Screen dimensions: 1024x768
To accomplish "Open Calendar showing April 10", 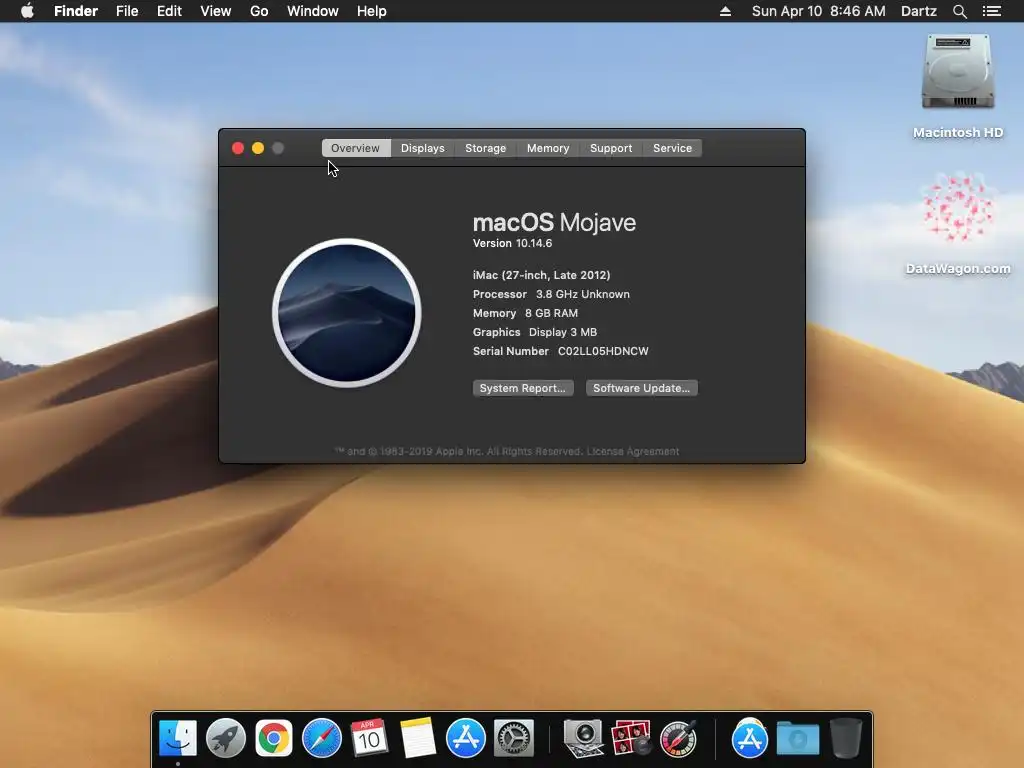I will (x=369, y=738).
